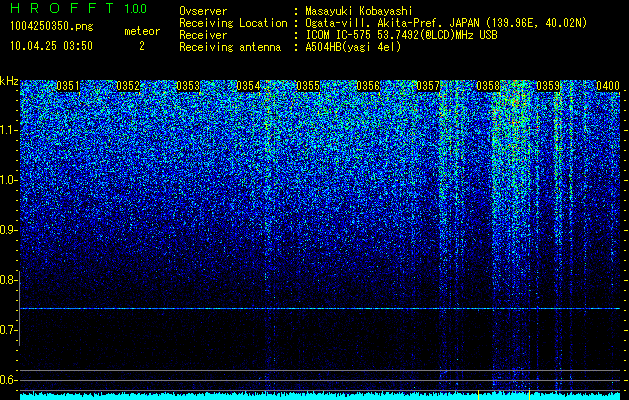Click the 0359 time marker
The image size is (629, 400).
tap(548, 86)
